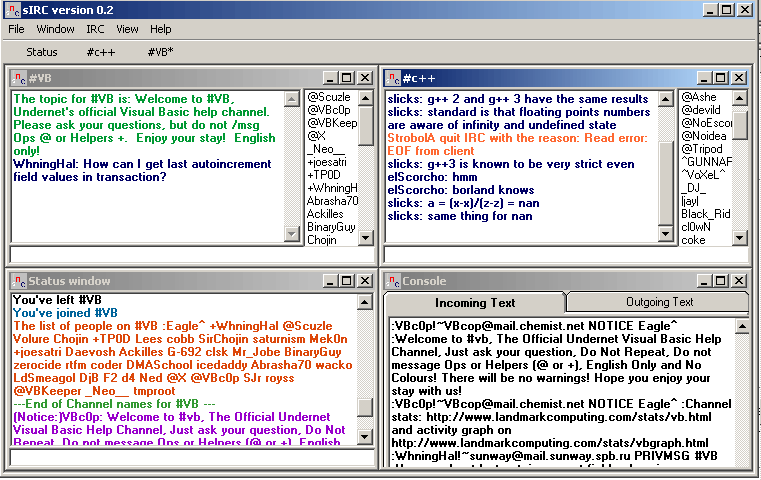This screenshot has width=761, height=480.
Task: Click Console text scrollbar up arrow
Action: click(x=742, y=327)
